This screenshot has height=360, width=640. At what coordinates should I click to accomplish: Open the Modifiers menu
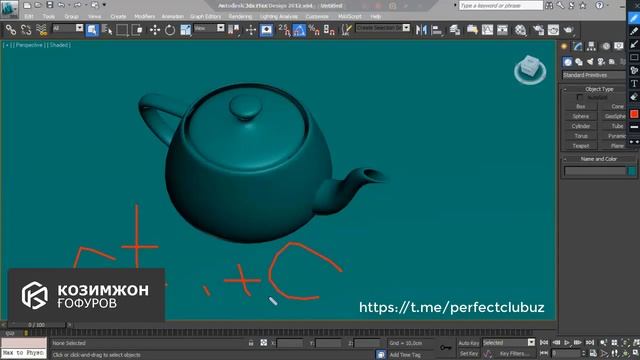coord(144,17)
